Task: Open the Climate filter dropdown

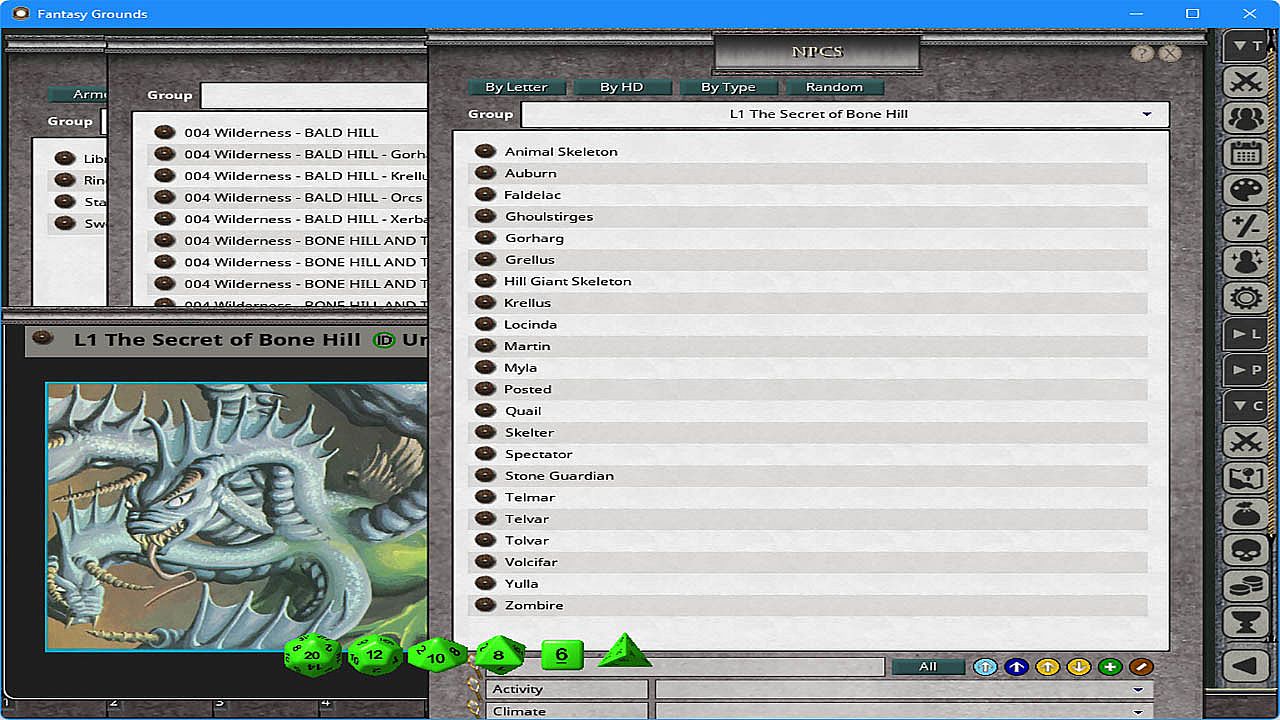Action: 904,711
